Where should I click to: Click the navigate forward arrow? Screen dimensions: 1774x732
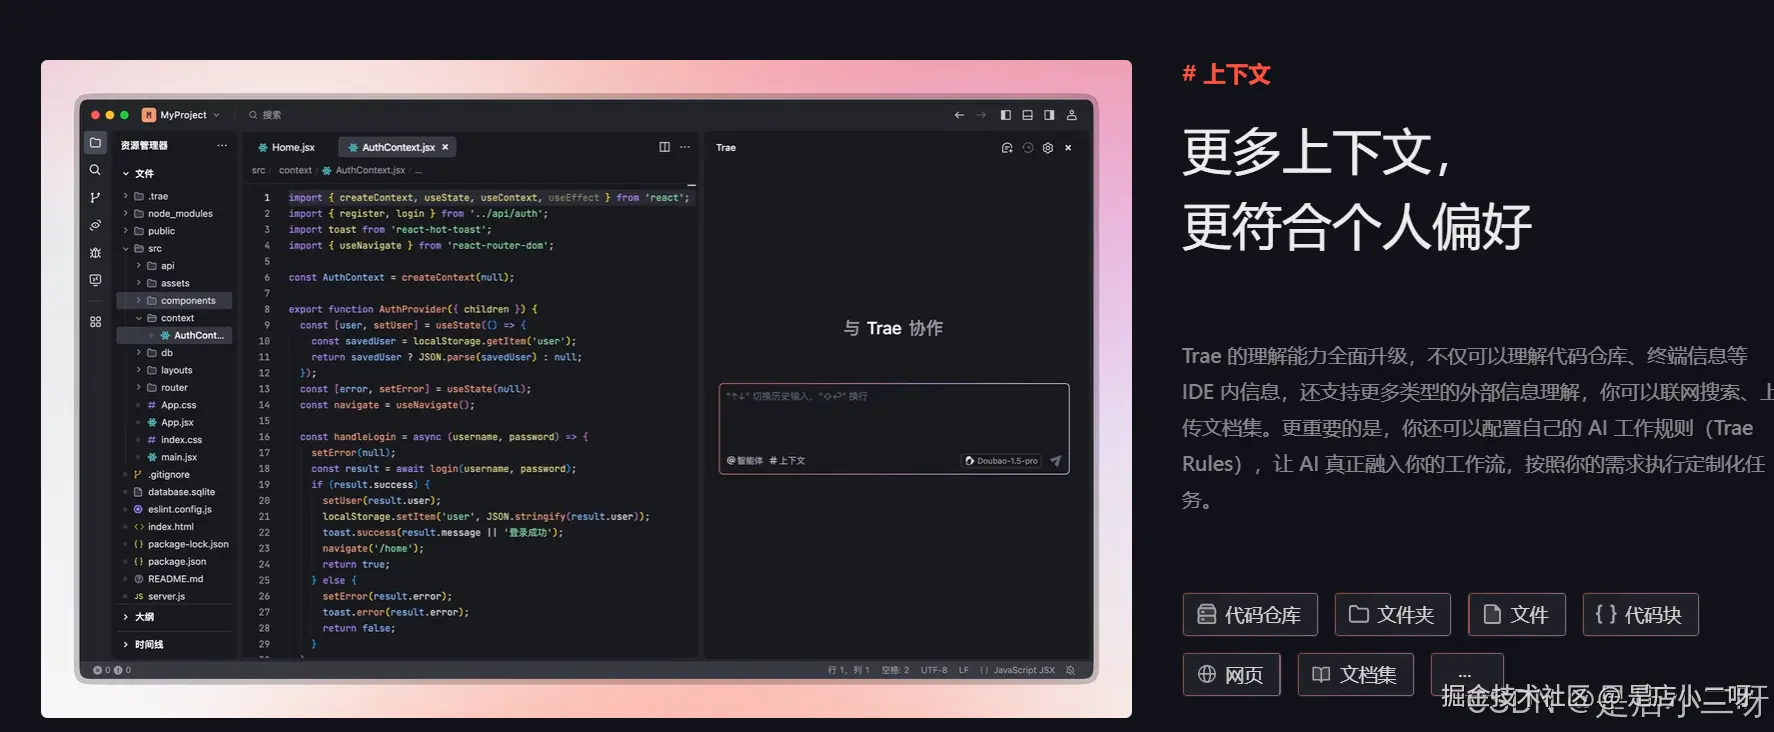pyautogui.click(x=981, y=115)
